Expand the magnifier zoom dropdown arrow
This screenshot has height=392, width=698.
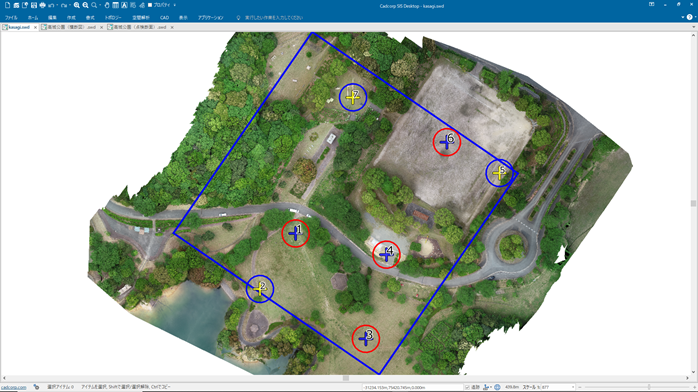pos(100,5)
